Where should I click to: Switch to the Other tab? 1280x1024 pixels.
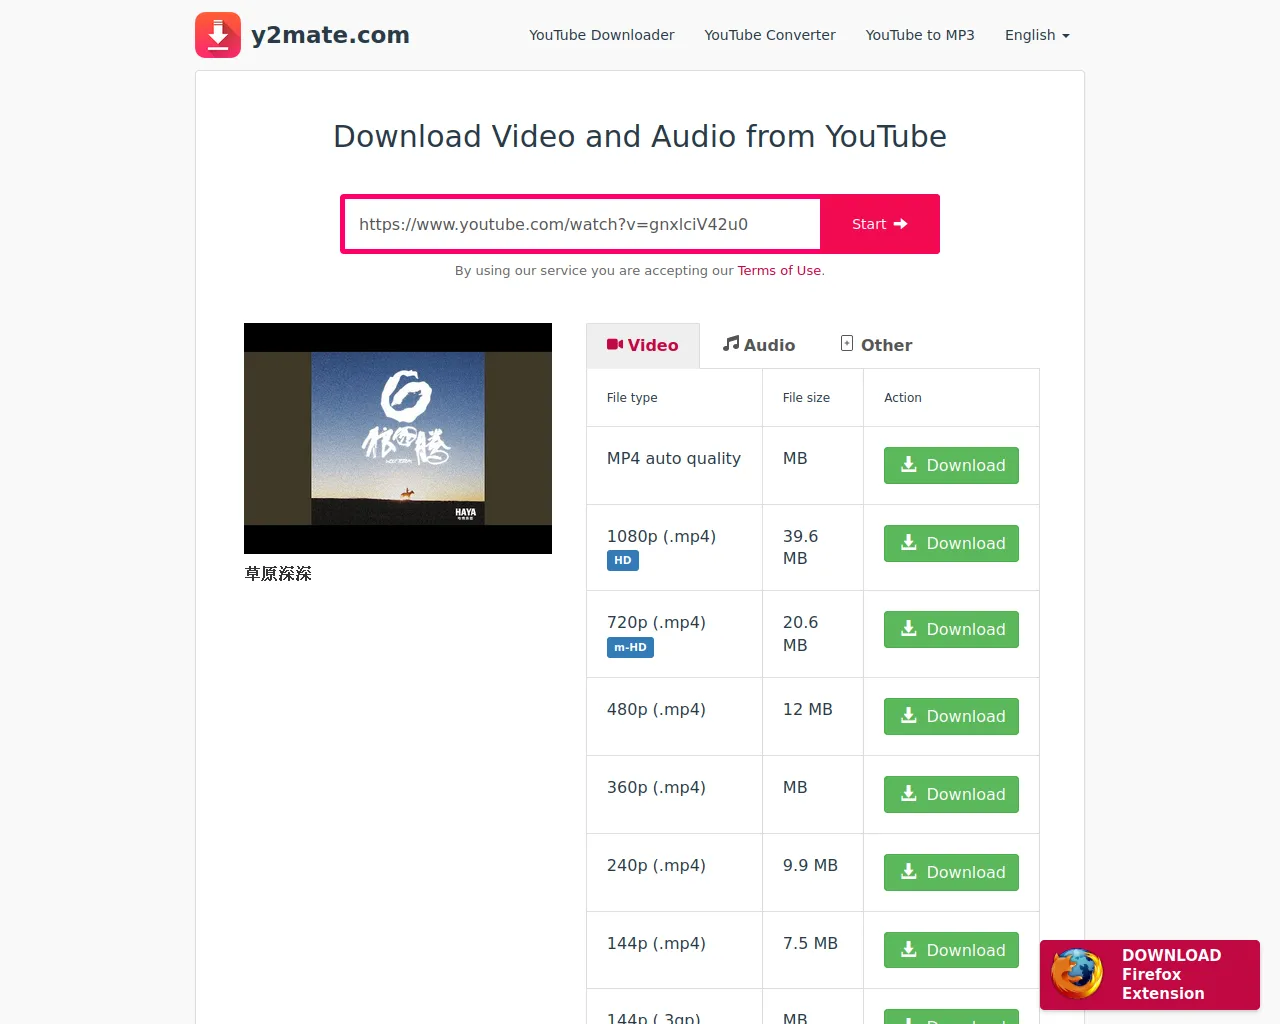876,345
